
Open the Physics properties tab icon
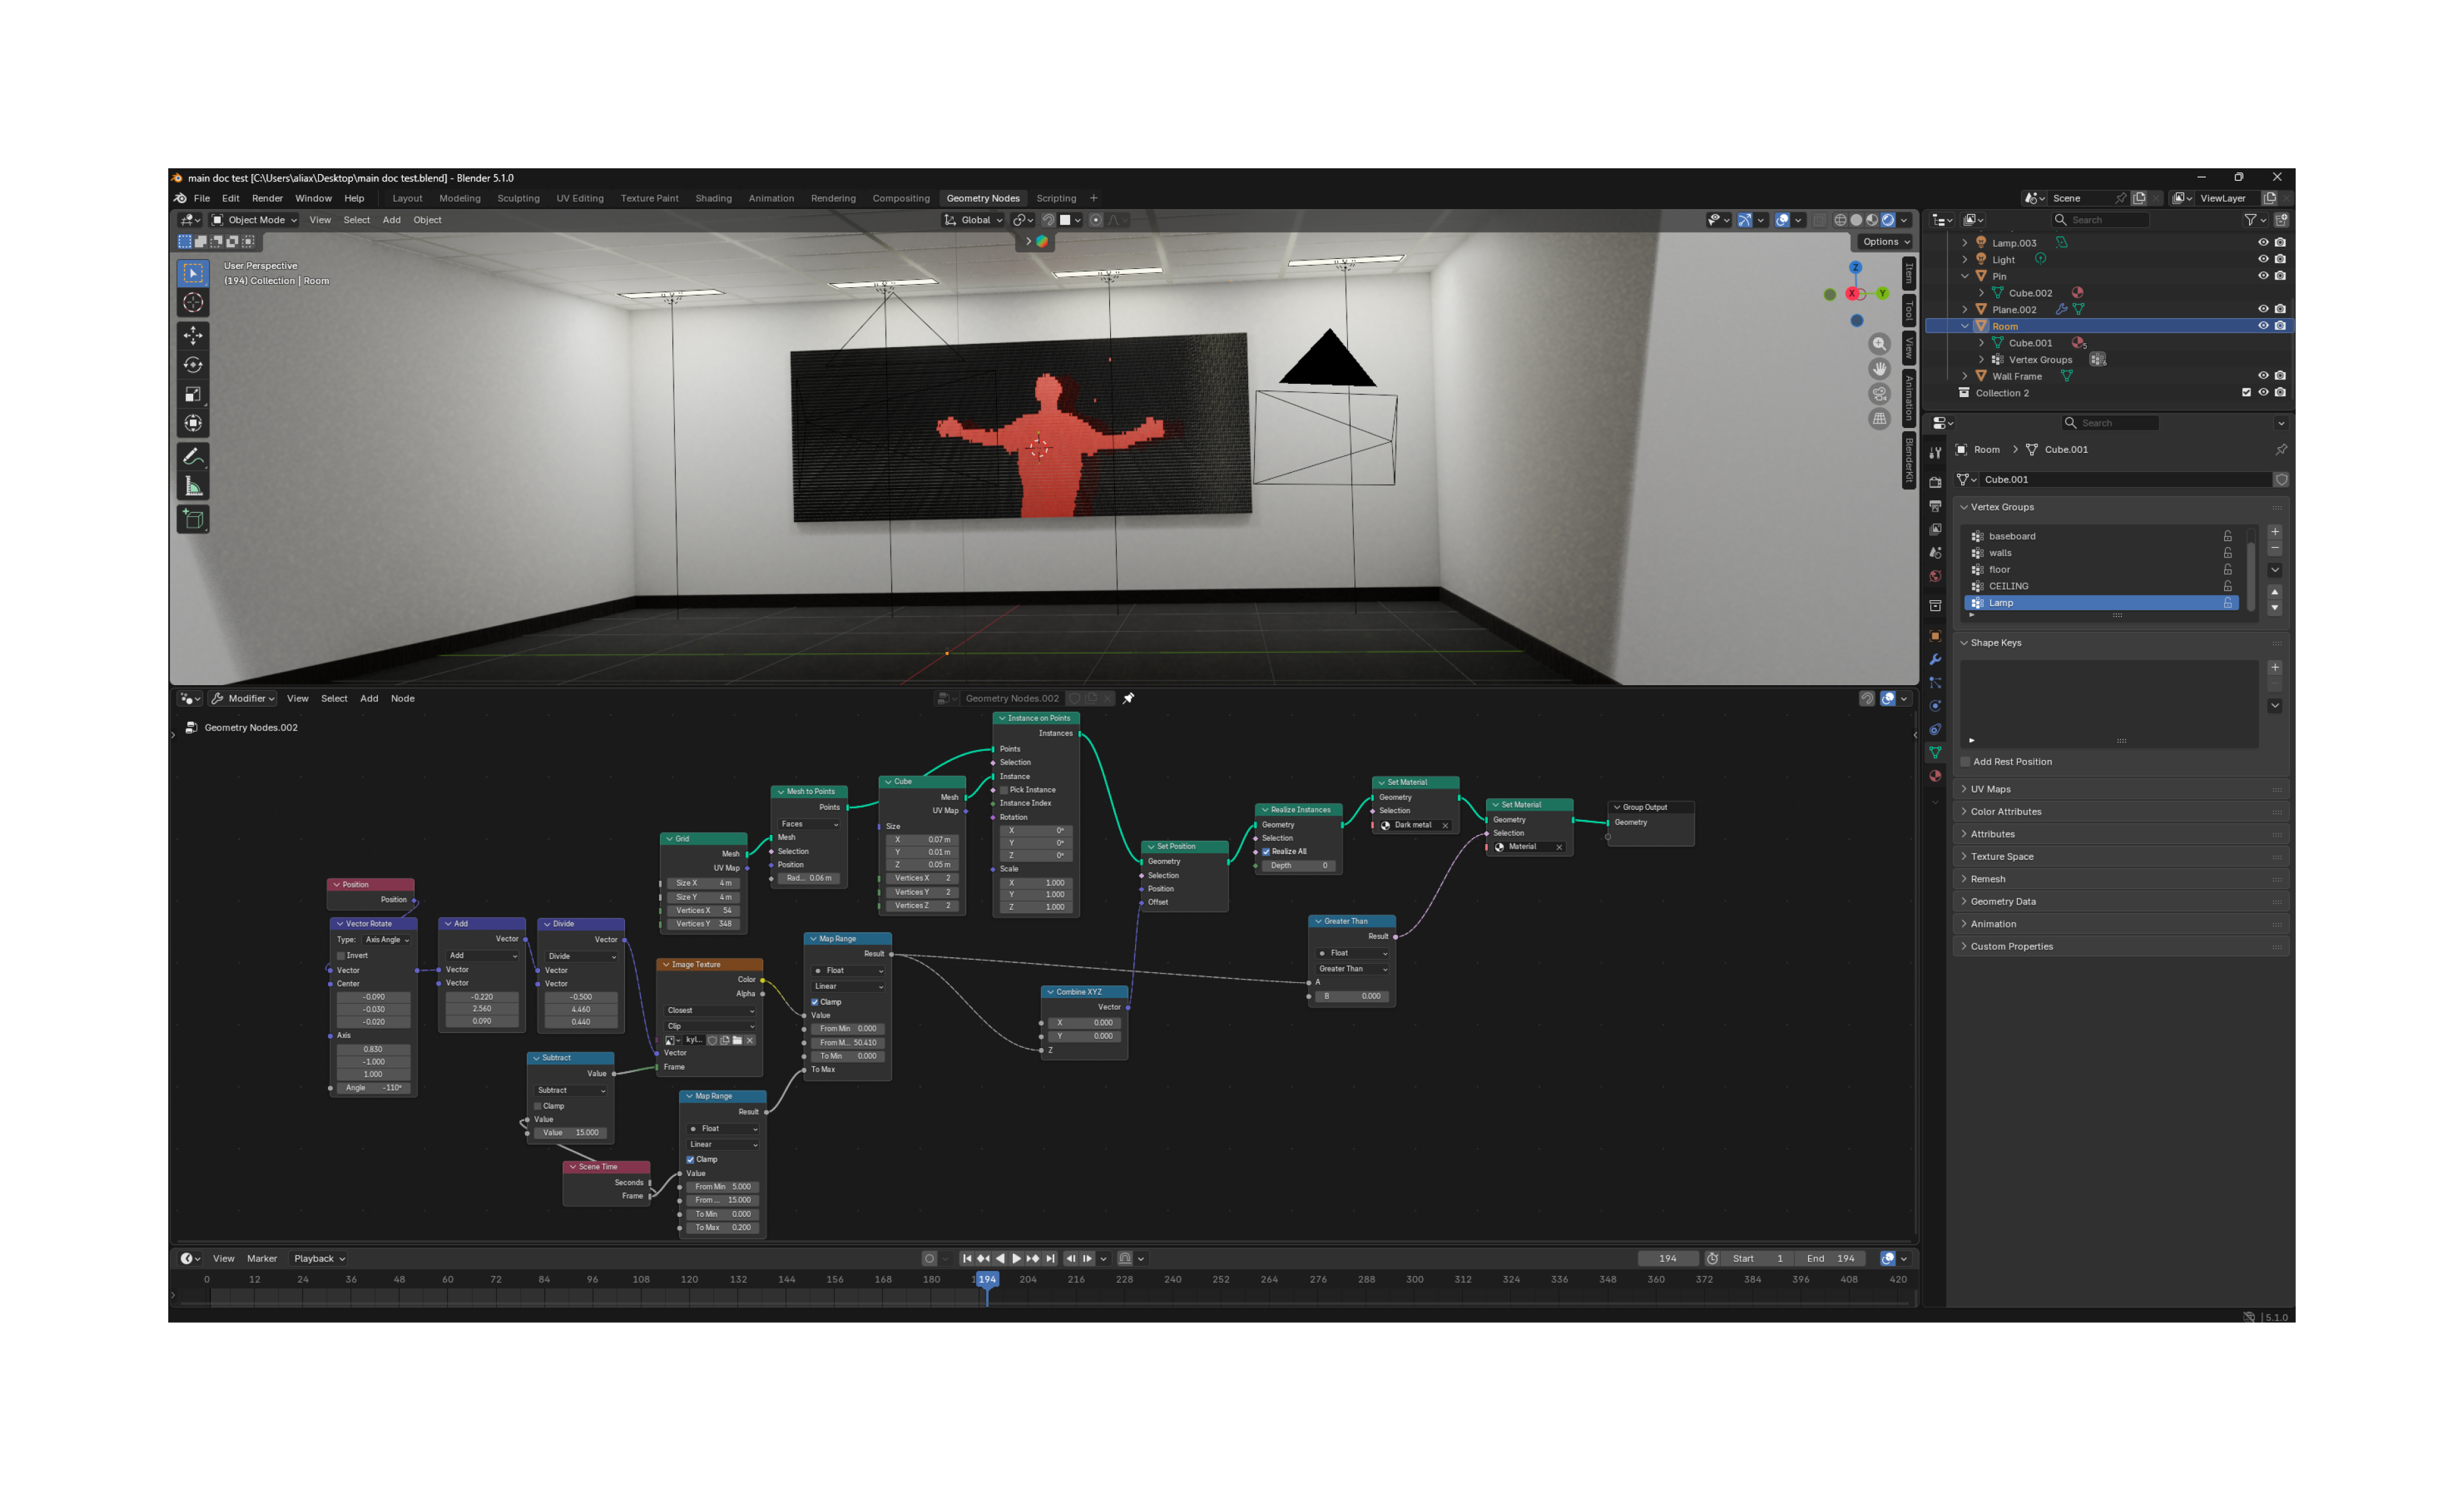point(1935,706)
